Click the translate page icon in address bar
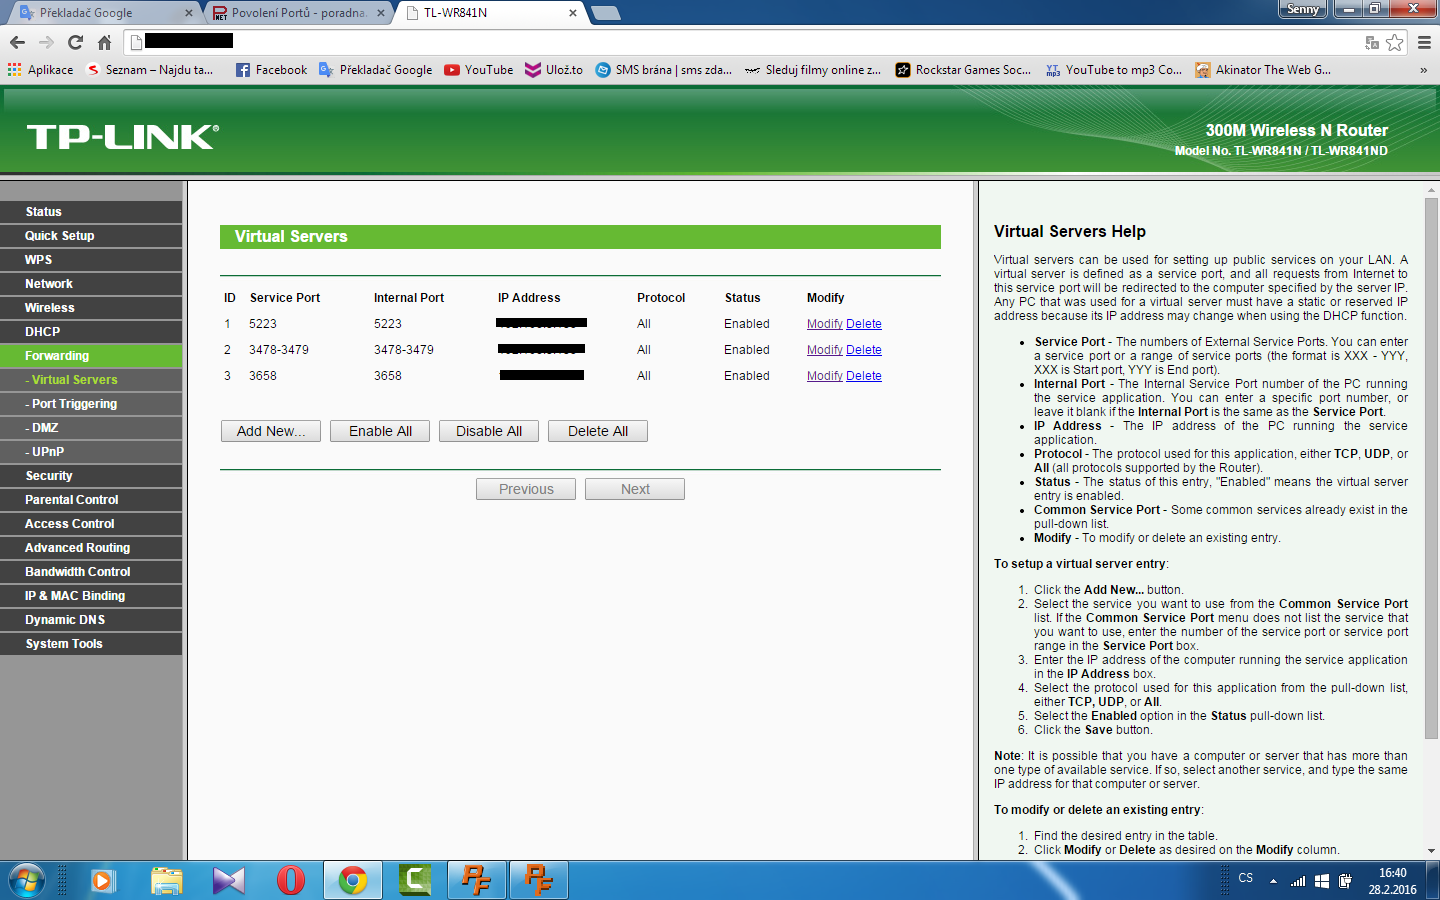1440x900 pixels. [1372, 42]
